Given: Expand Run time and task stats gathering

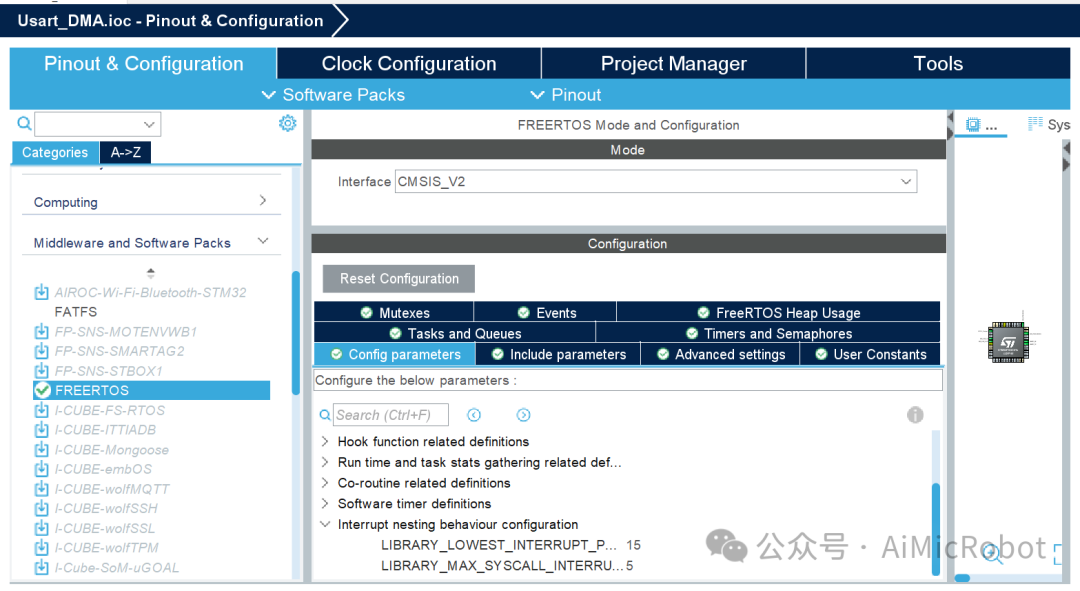Looking at the screenshot, I should click(324, 462).
